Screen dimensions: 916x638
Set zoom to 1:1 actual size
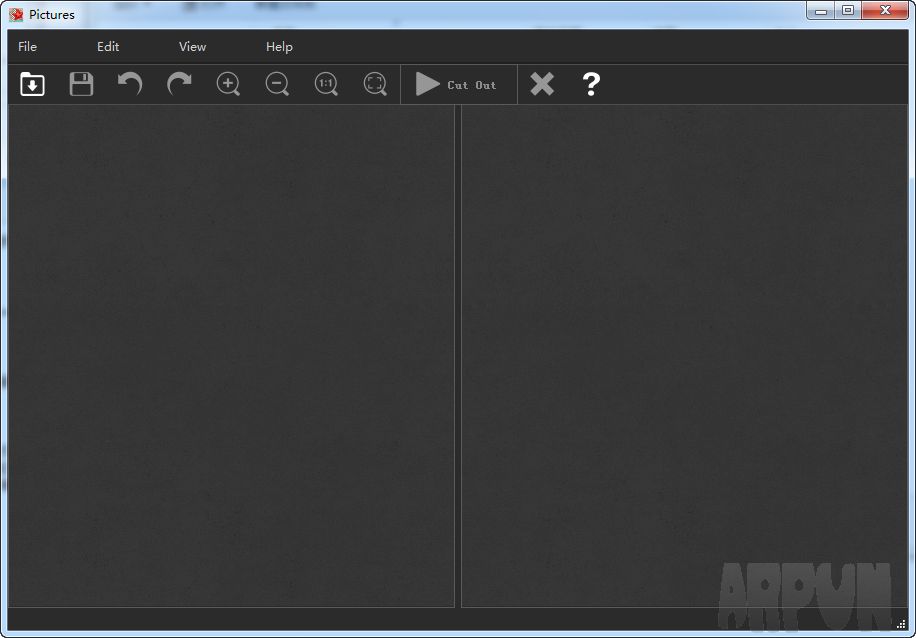[x=326, y=85]
